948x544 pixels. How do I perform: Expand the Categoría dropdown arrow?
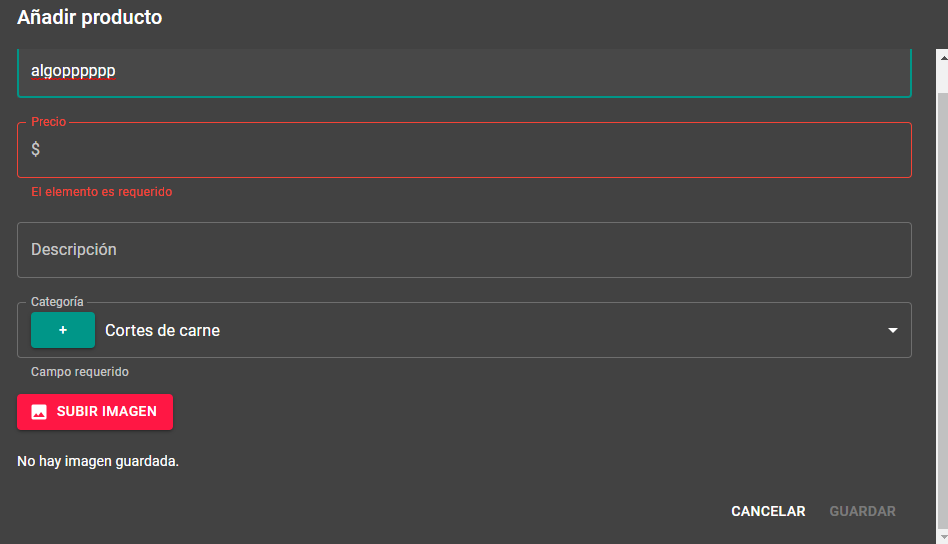[892, 330]
